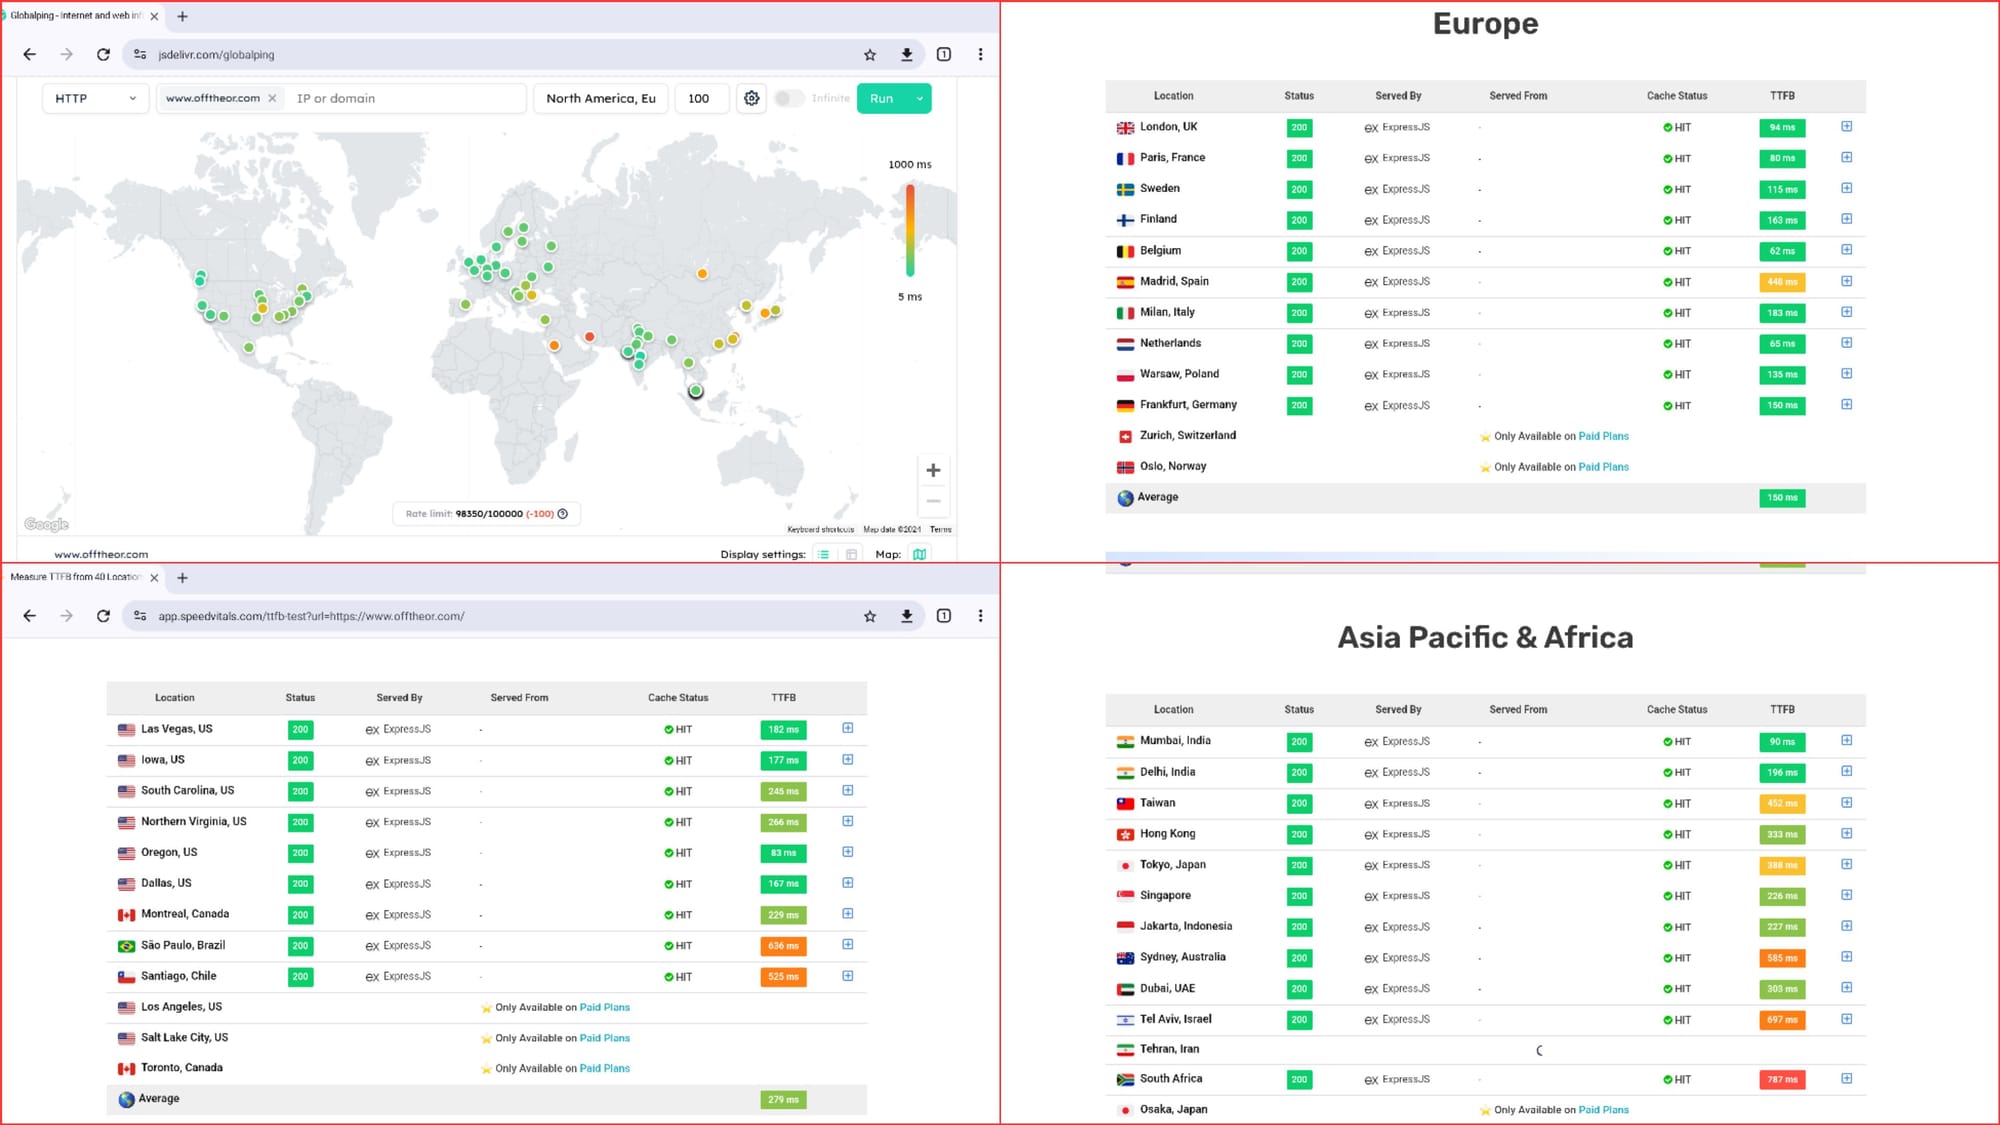Expand the South Africa result row
Image resolution: width=2000 pixels, height=1125 pixels.
click(x=1847, y=1078)
